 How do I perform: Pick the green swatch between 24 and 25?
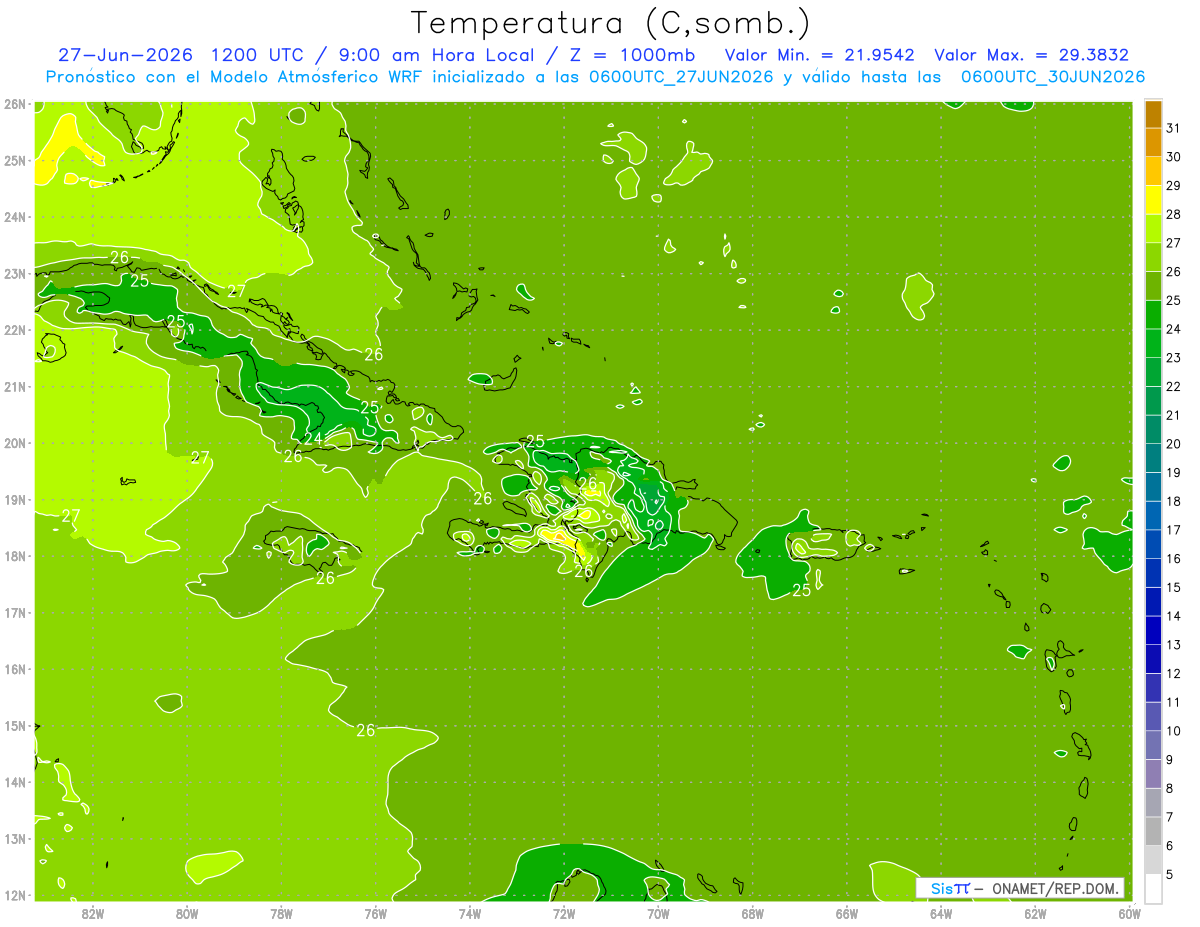point(1153,315)
